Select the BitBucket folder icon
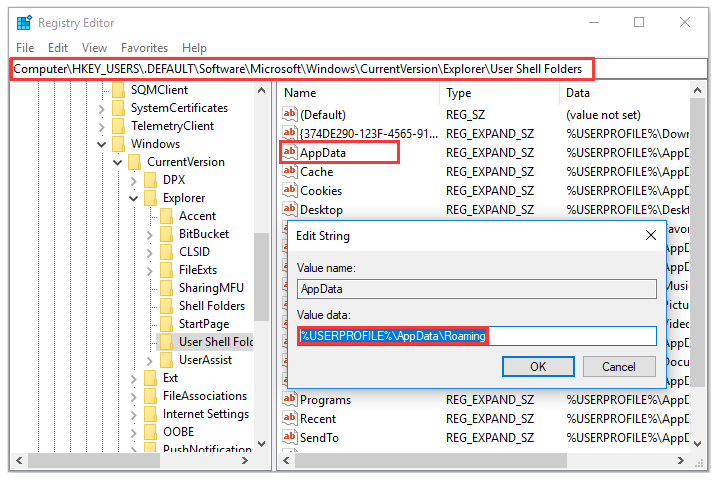 click(x=167, y=234)
